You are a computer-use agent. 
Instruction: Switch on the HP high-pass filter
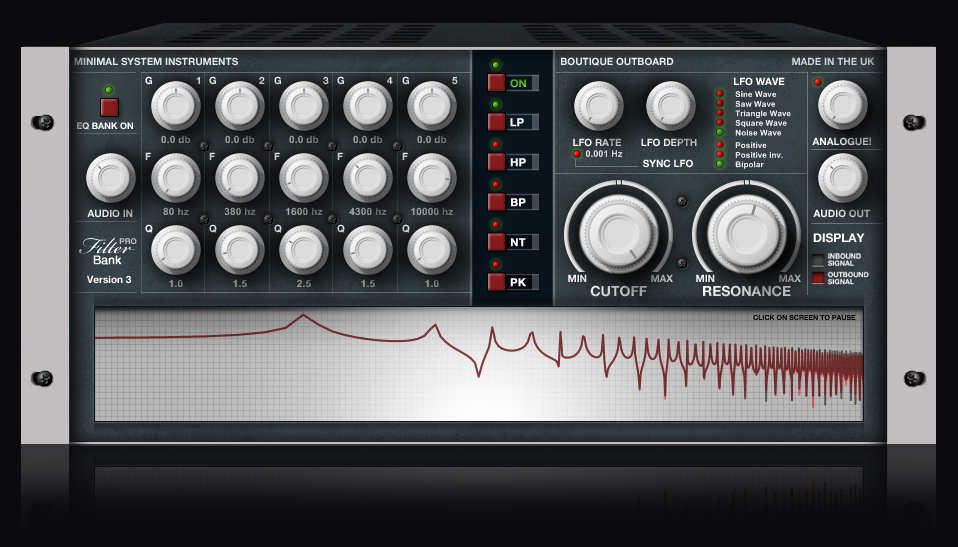497,162
